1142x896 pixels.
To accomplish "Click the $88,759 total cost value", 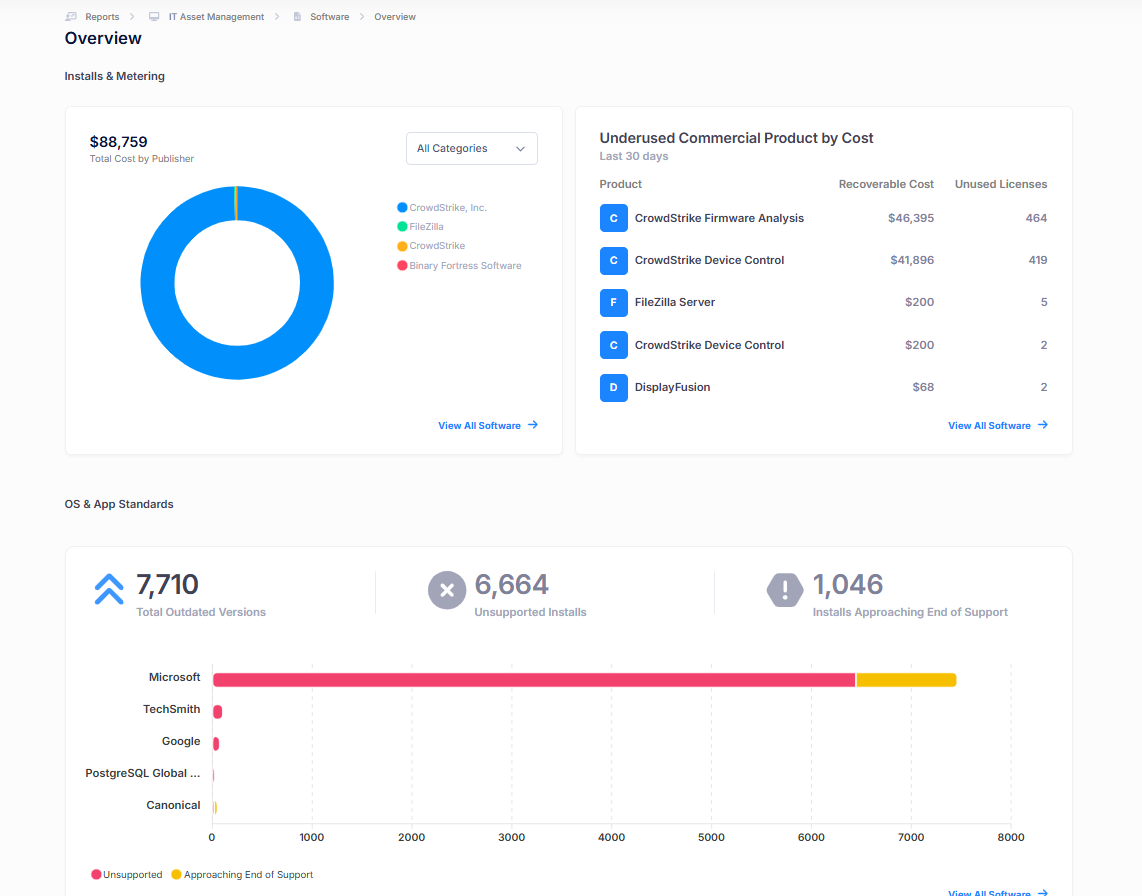I will (x=118, y=142).
